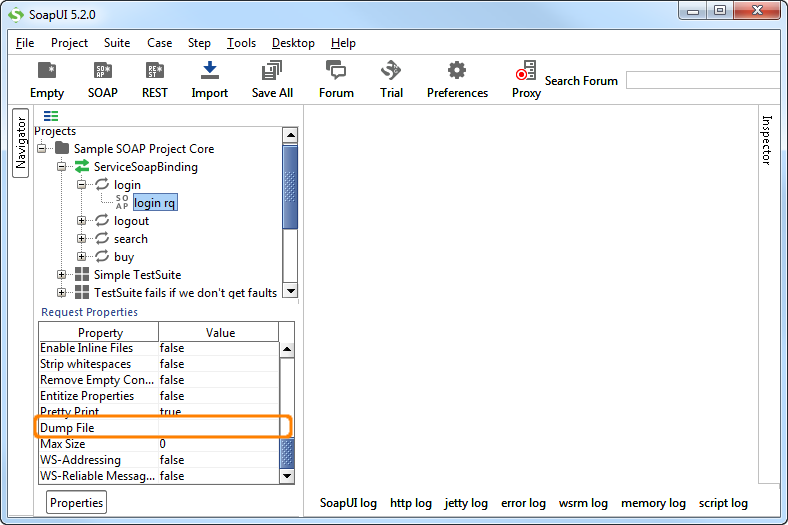The image size is (788, 525).
Task: Collapse the login operation node
Action: click(x=81, y=184)
